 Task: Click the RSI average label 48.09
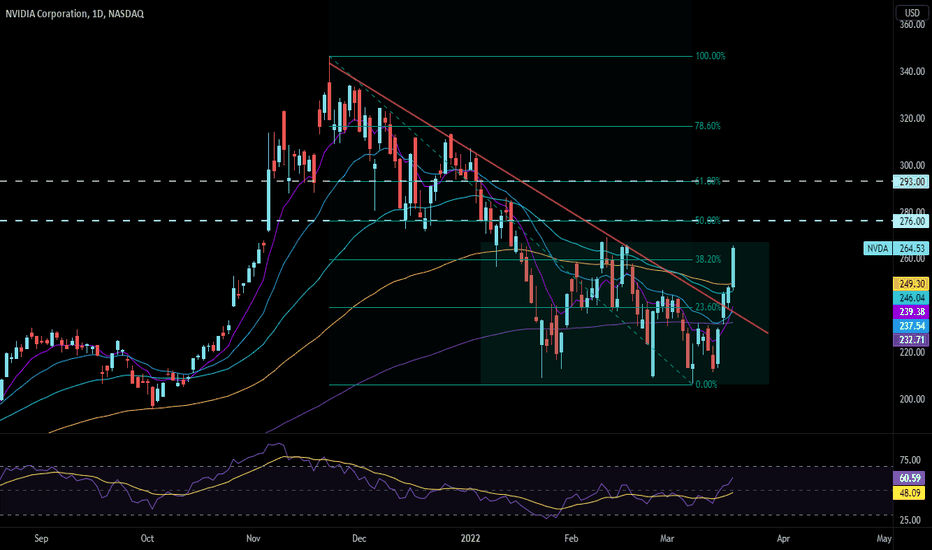click(x=910, y=492)
